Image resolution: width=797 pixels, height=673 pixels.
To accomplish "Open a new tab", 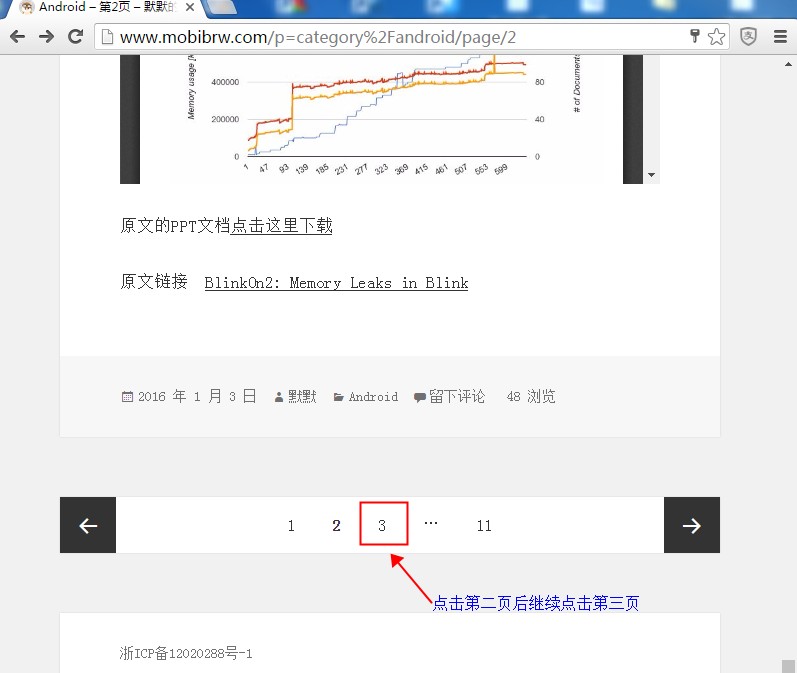I will 224,8.
